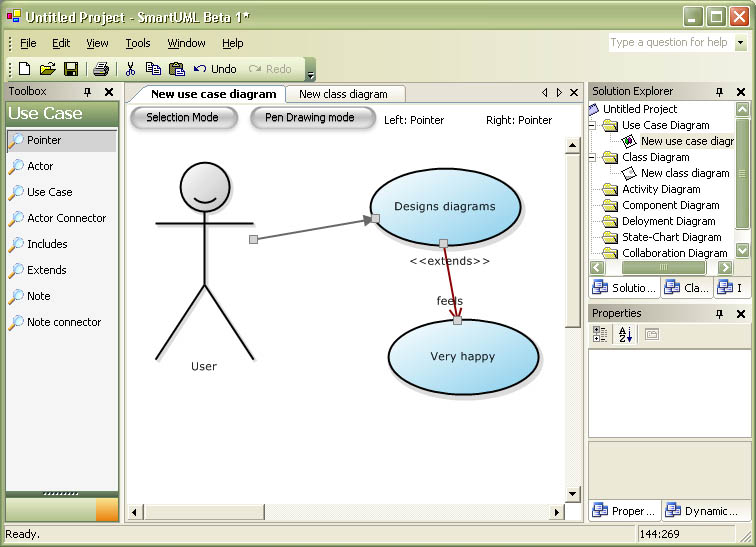Collapse the Use Case Diagram tree node
756x547 pixels.
click(x=593, y=126)
